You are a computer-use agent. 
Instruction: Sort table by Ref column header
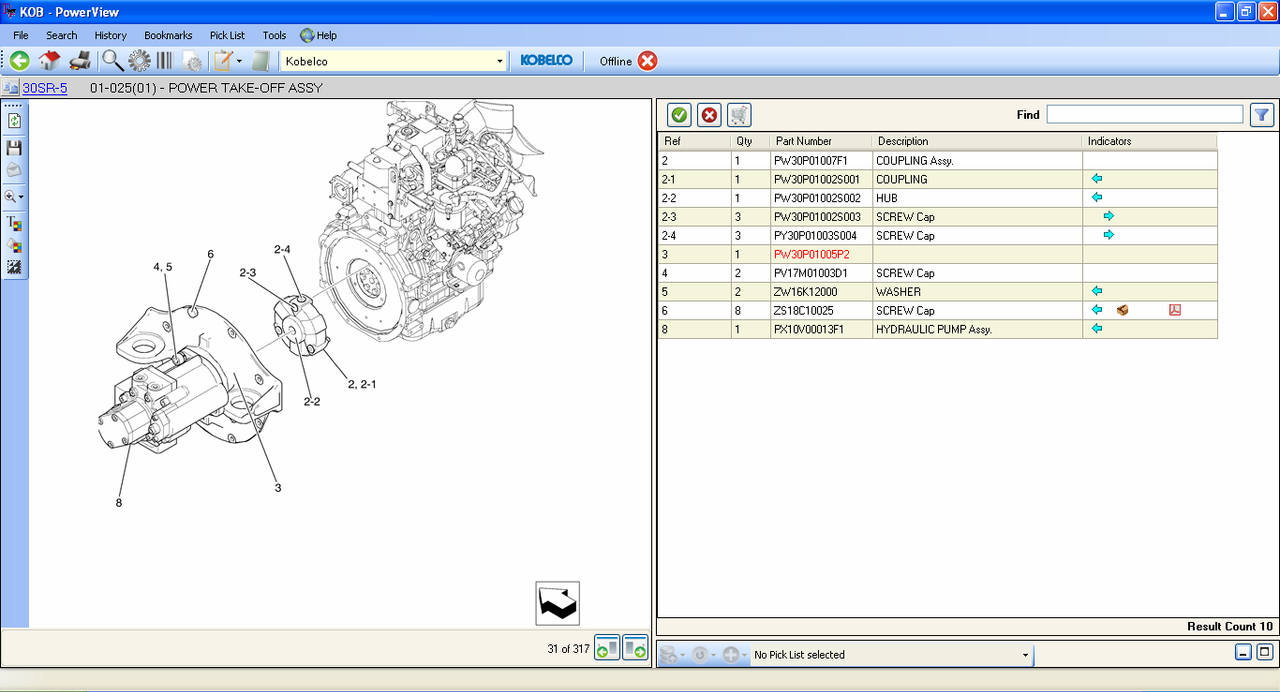[695, 142]
